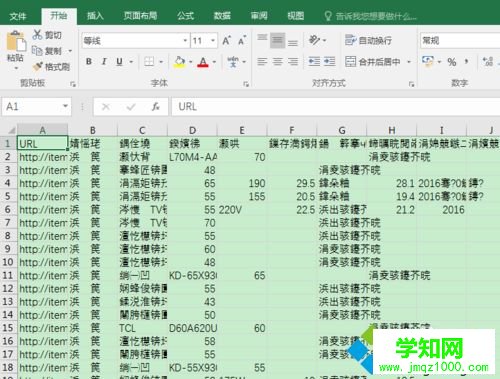Screen dimensions: 500x379
Task: Switch to the Data (数据) tab
Action: (x=222, y=16)
